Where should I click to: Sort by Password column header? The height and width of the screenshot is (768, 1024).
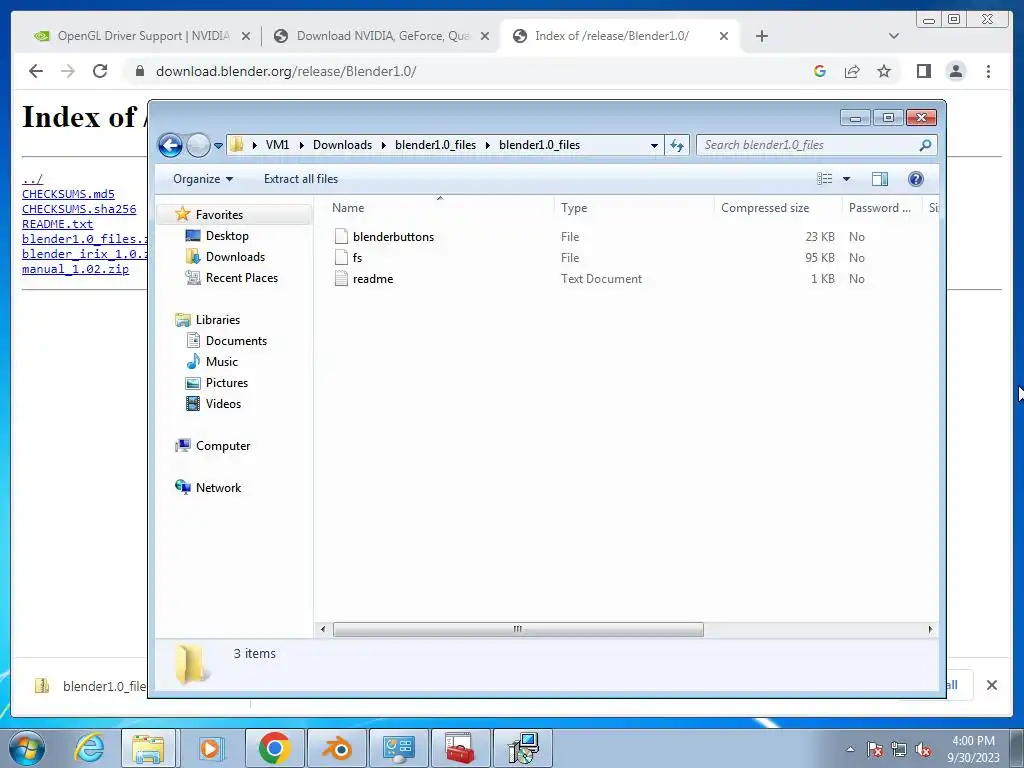click(x=882, y=208)
